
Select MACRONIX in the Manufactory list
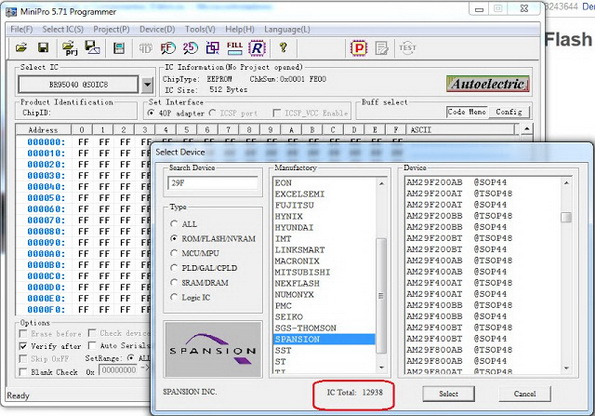point(324,261)
